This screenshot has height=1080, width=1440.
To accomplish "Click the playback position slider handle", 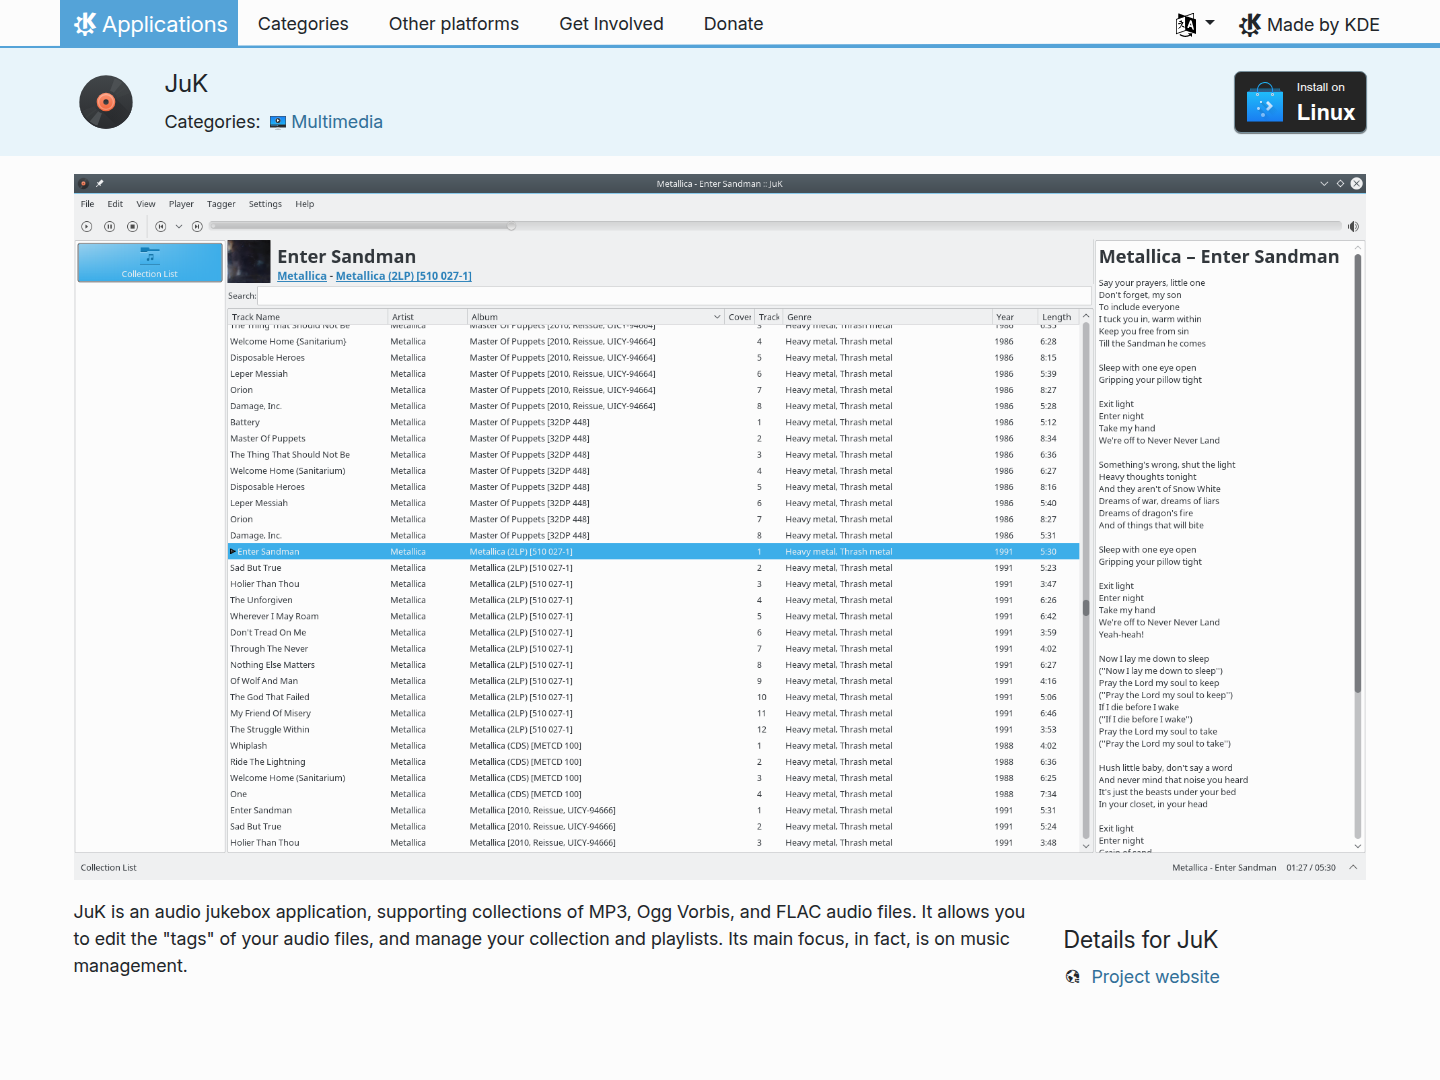I will 511,226.
